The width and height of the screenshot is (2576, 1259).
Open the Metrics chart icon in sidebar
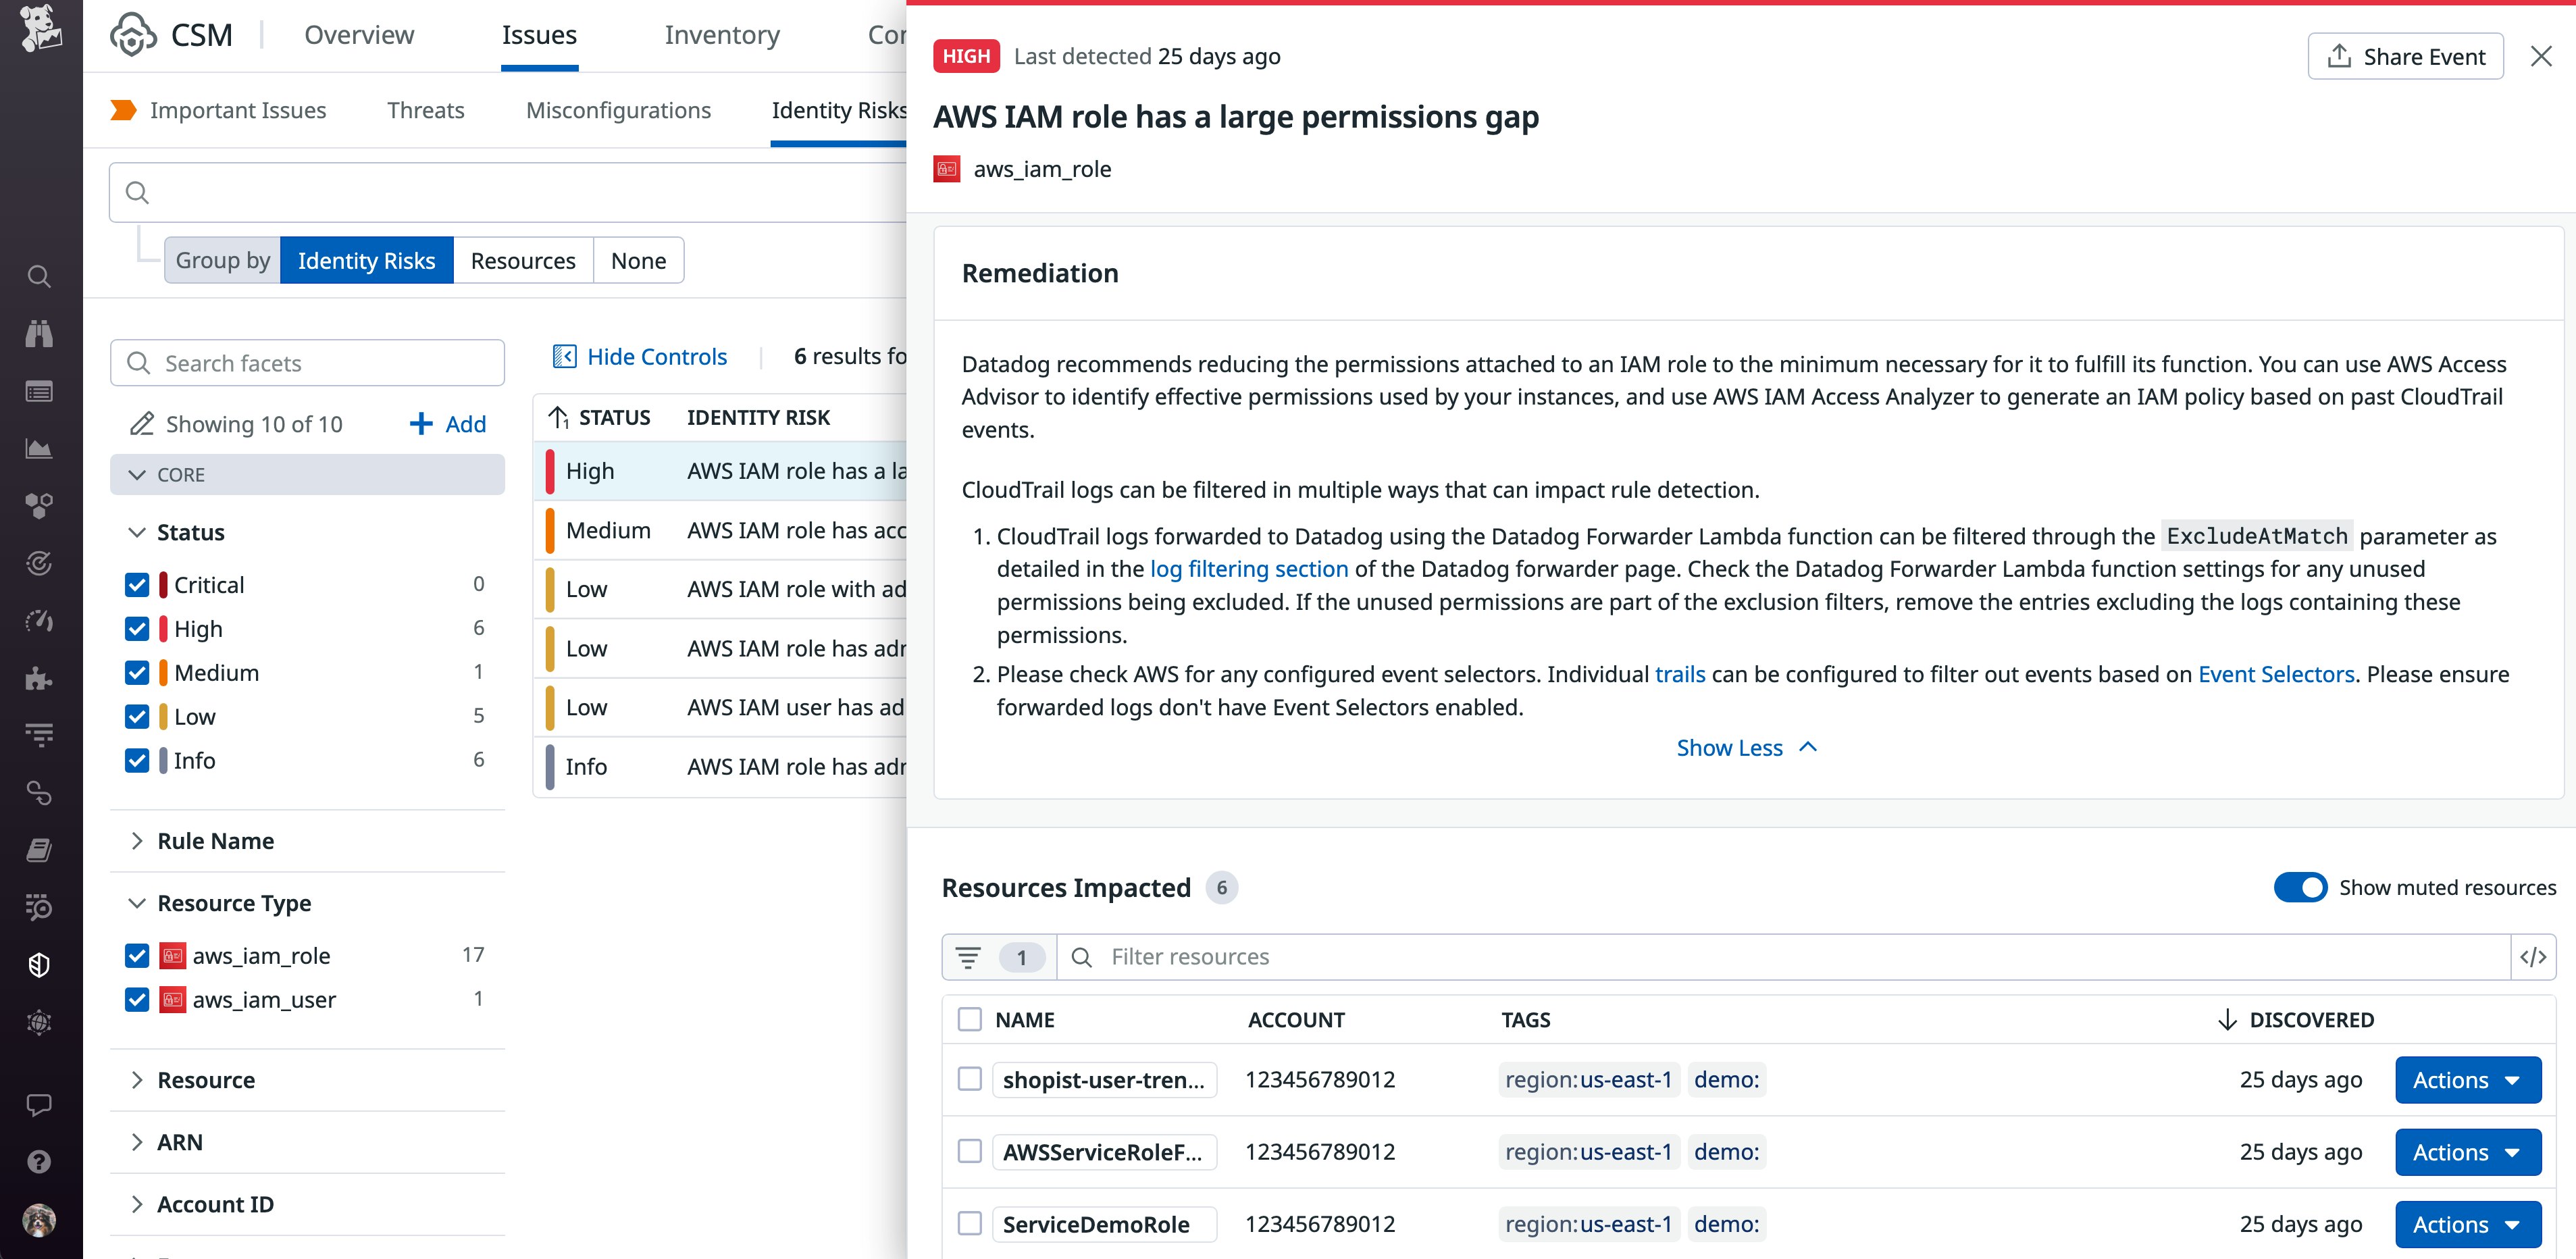[x=39, y=448]
